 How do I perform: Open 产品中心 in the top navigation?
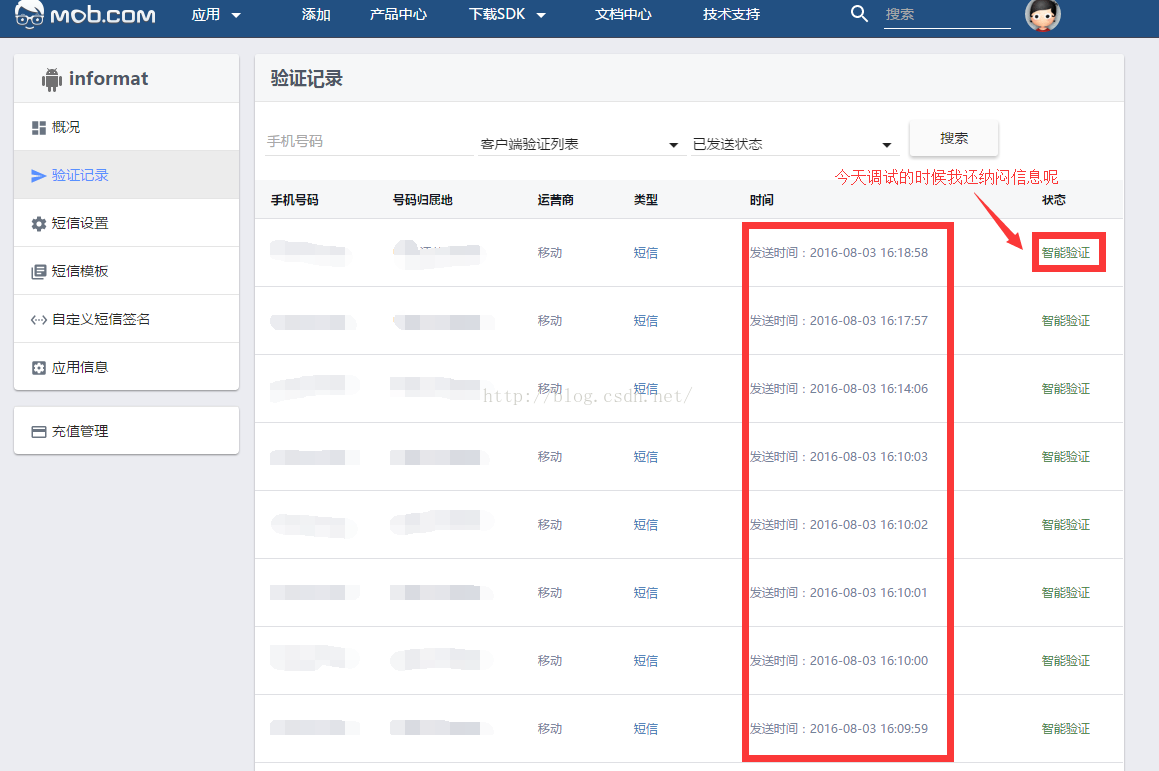pos(398,15)
